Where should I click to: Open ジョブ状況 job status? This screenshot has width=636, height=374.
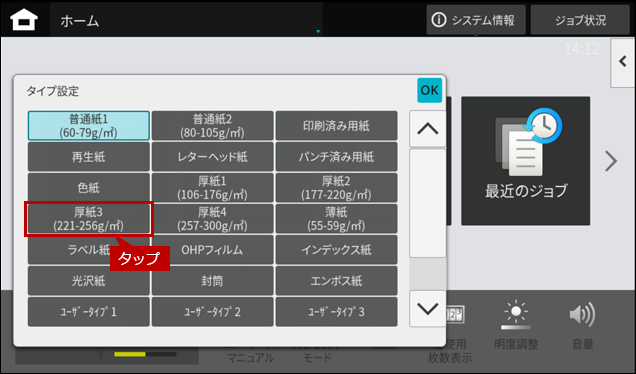pyautogui.click(x=580, y=20)
